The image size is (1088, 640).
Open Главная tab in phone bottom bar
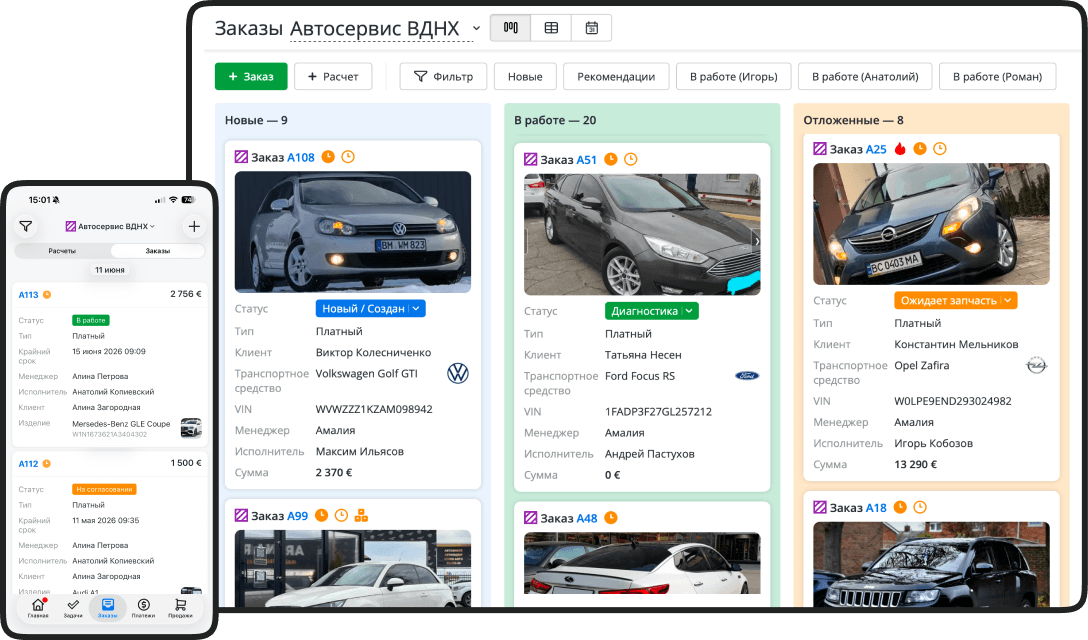click(x=38, y=608)
